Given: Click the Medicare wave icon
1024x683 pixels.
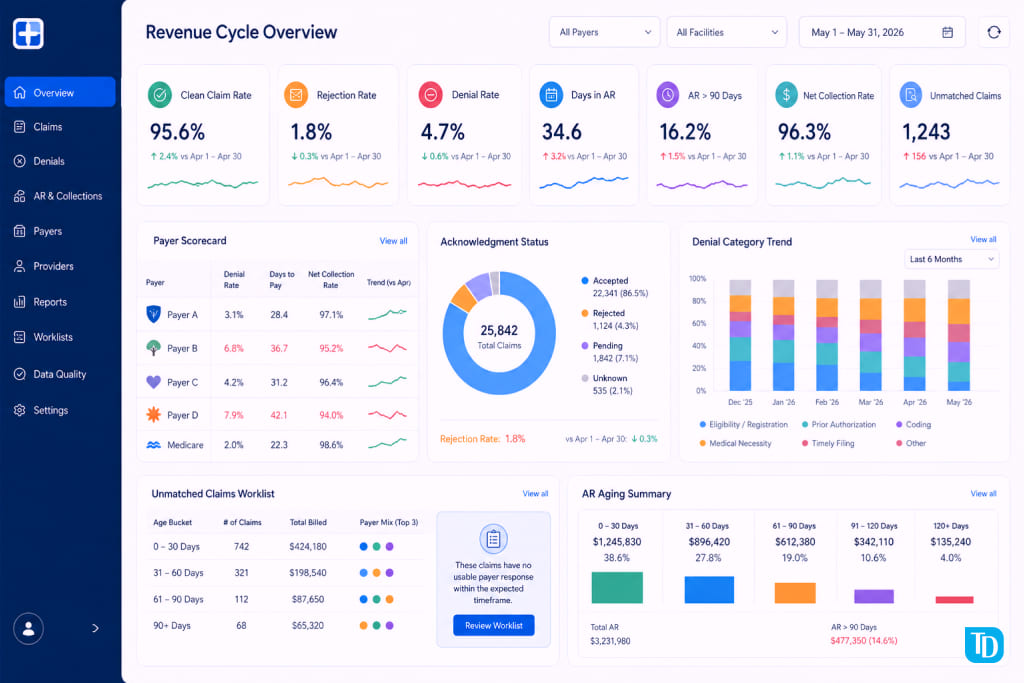Looking at the screenshot, I should [153, 445].
